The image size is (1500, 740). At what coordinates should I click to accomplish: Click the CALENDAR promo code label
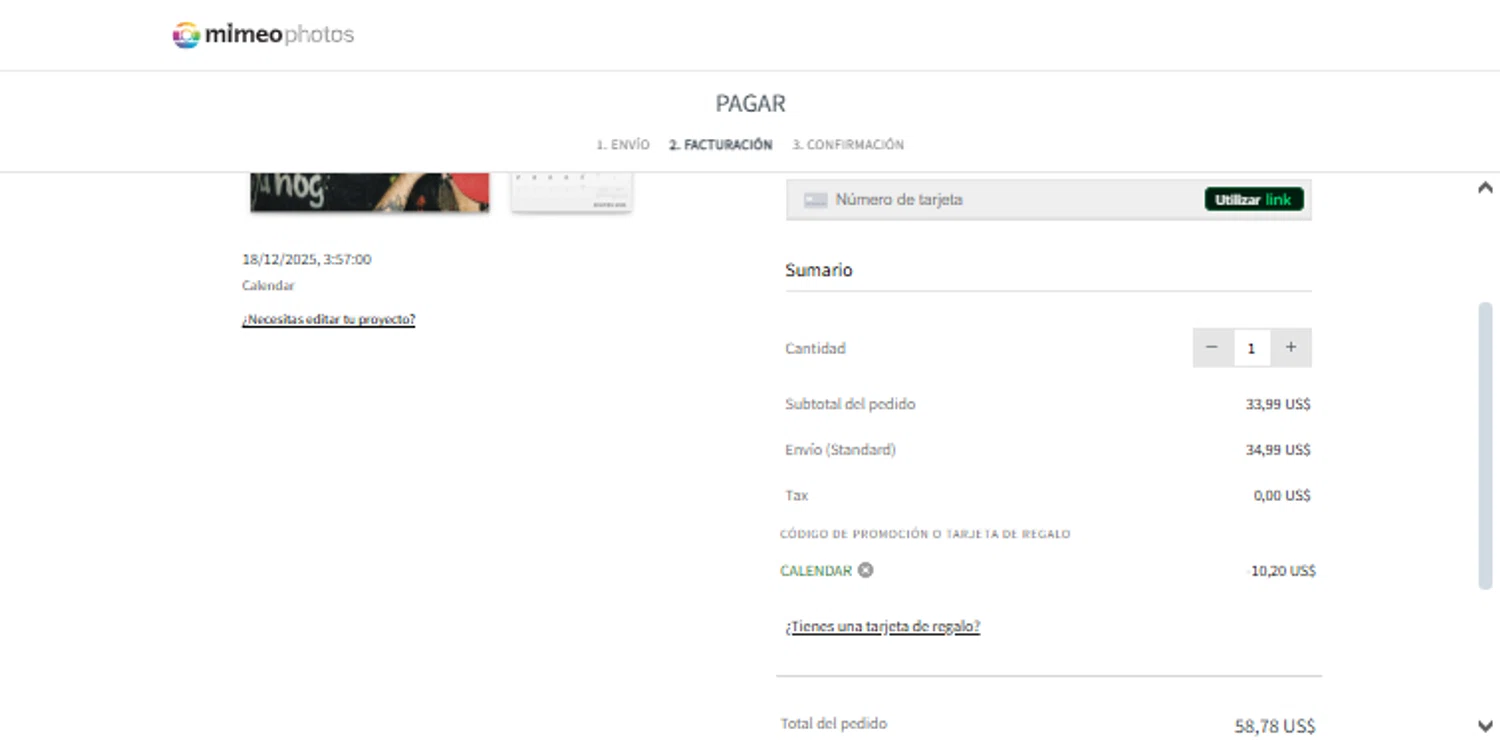816,571
